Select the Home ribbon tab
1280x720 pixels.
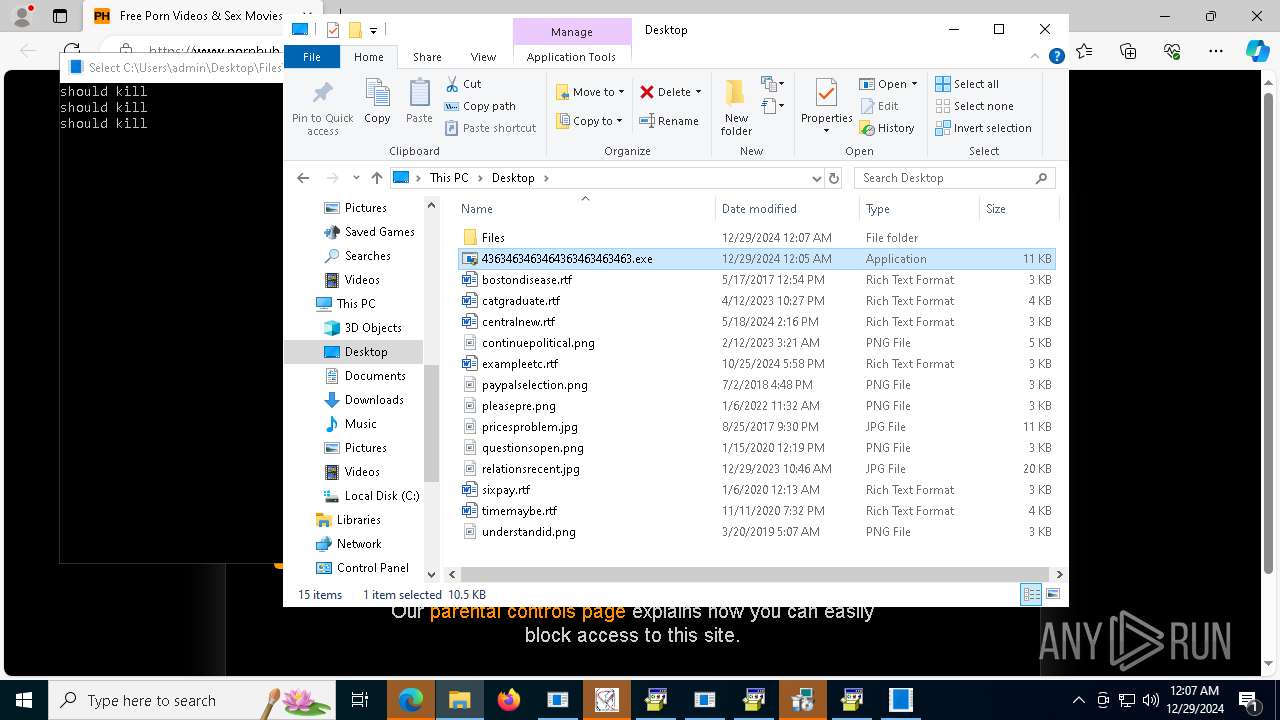[368, 57]
